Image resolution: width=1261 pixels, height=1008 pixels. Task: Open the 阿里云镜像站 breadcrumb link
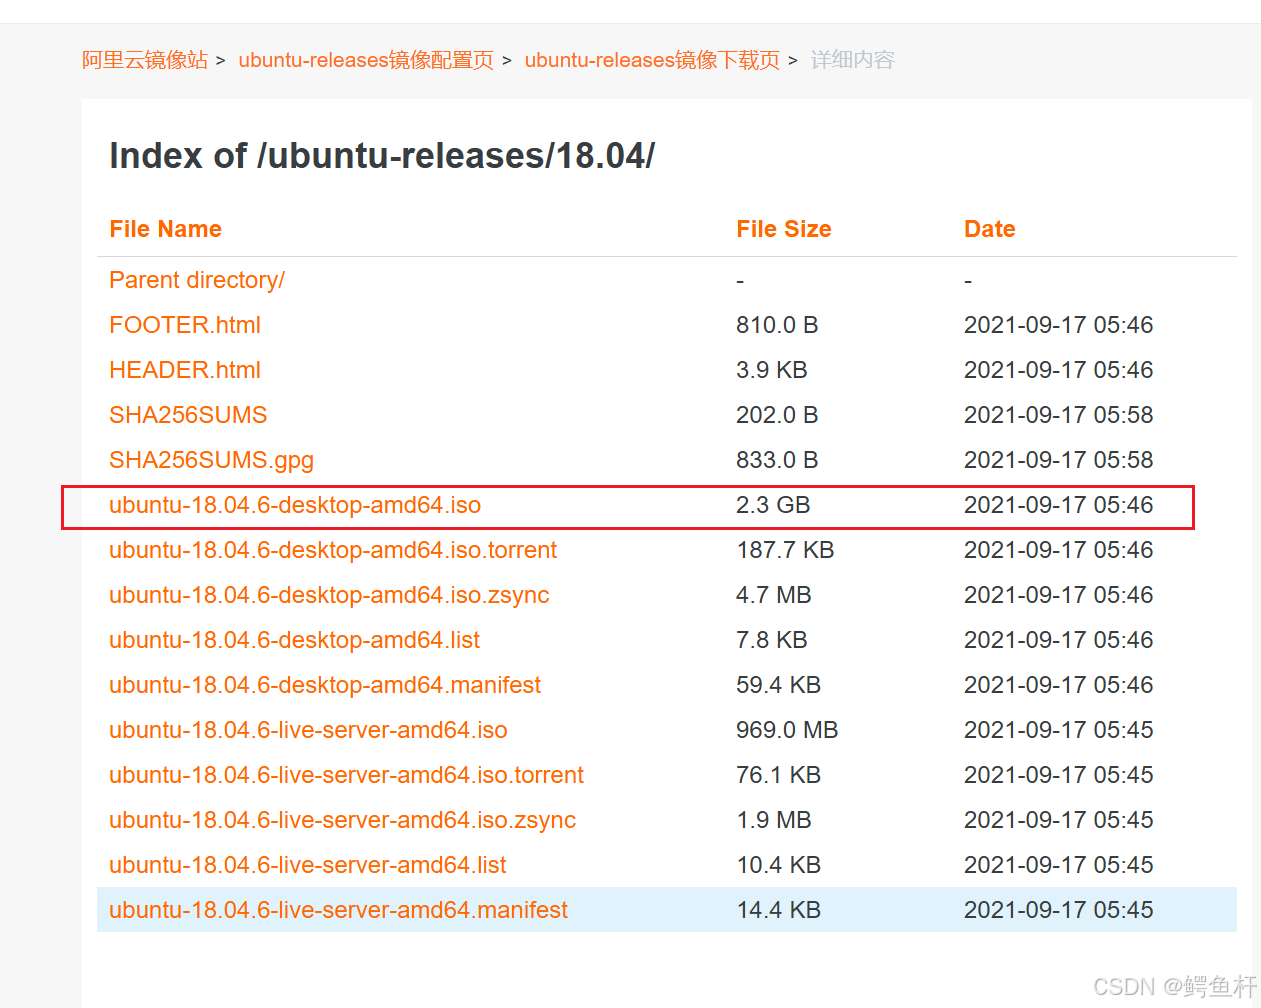(x=145, y=60)
